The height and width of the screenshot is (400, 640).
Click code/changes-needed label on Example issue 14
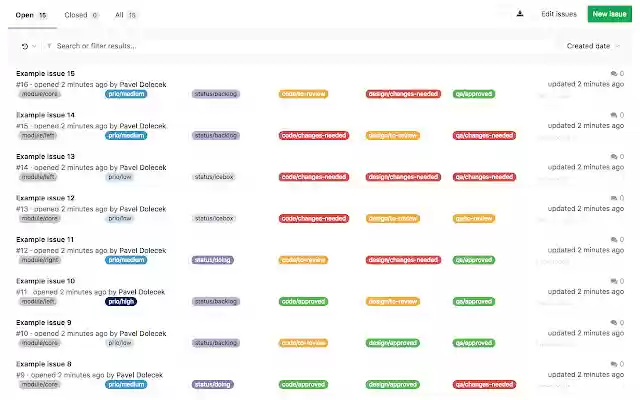[x=314, y=136]
